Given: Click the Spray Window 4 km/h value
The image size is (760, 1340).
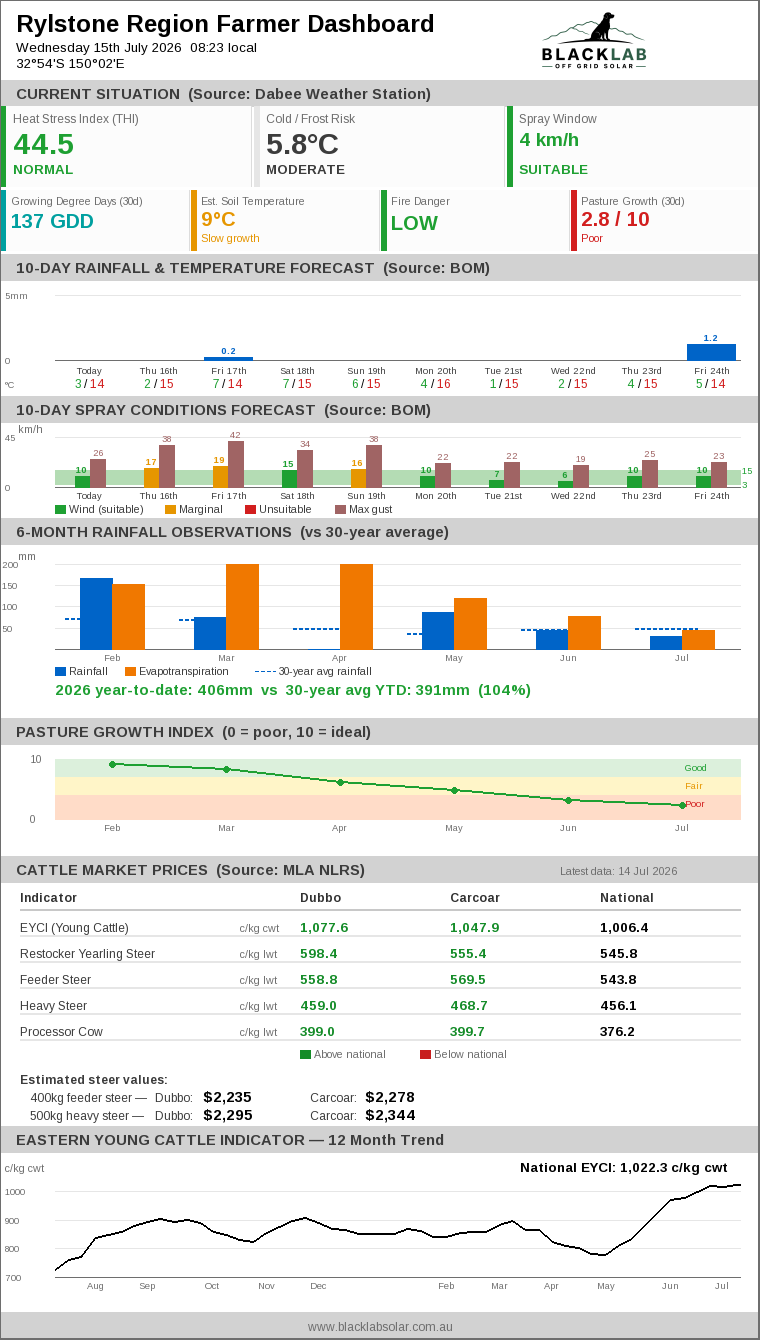Looking at the screenshot, I should pos(549,140).
